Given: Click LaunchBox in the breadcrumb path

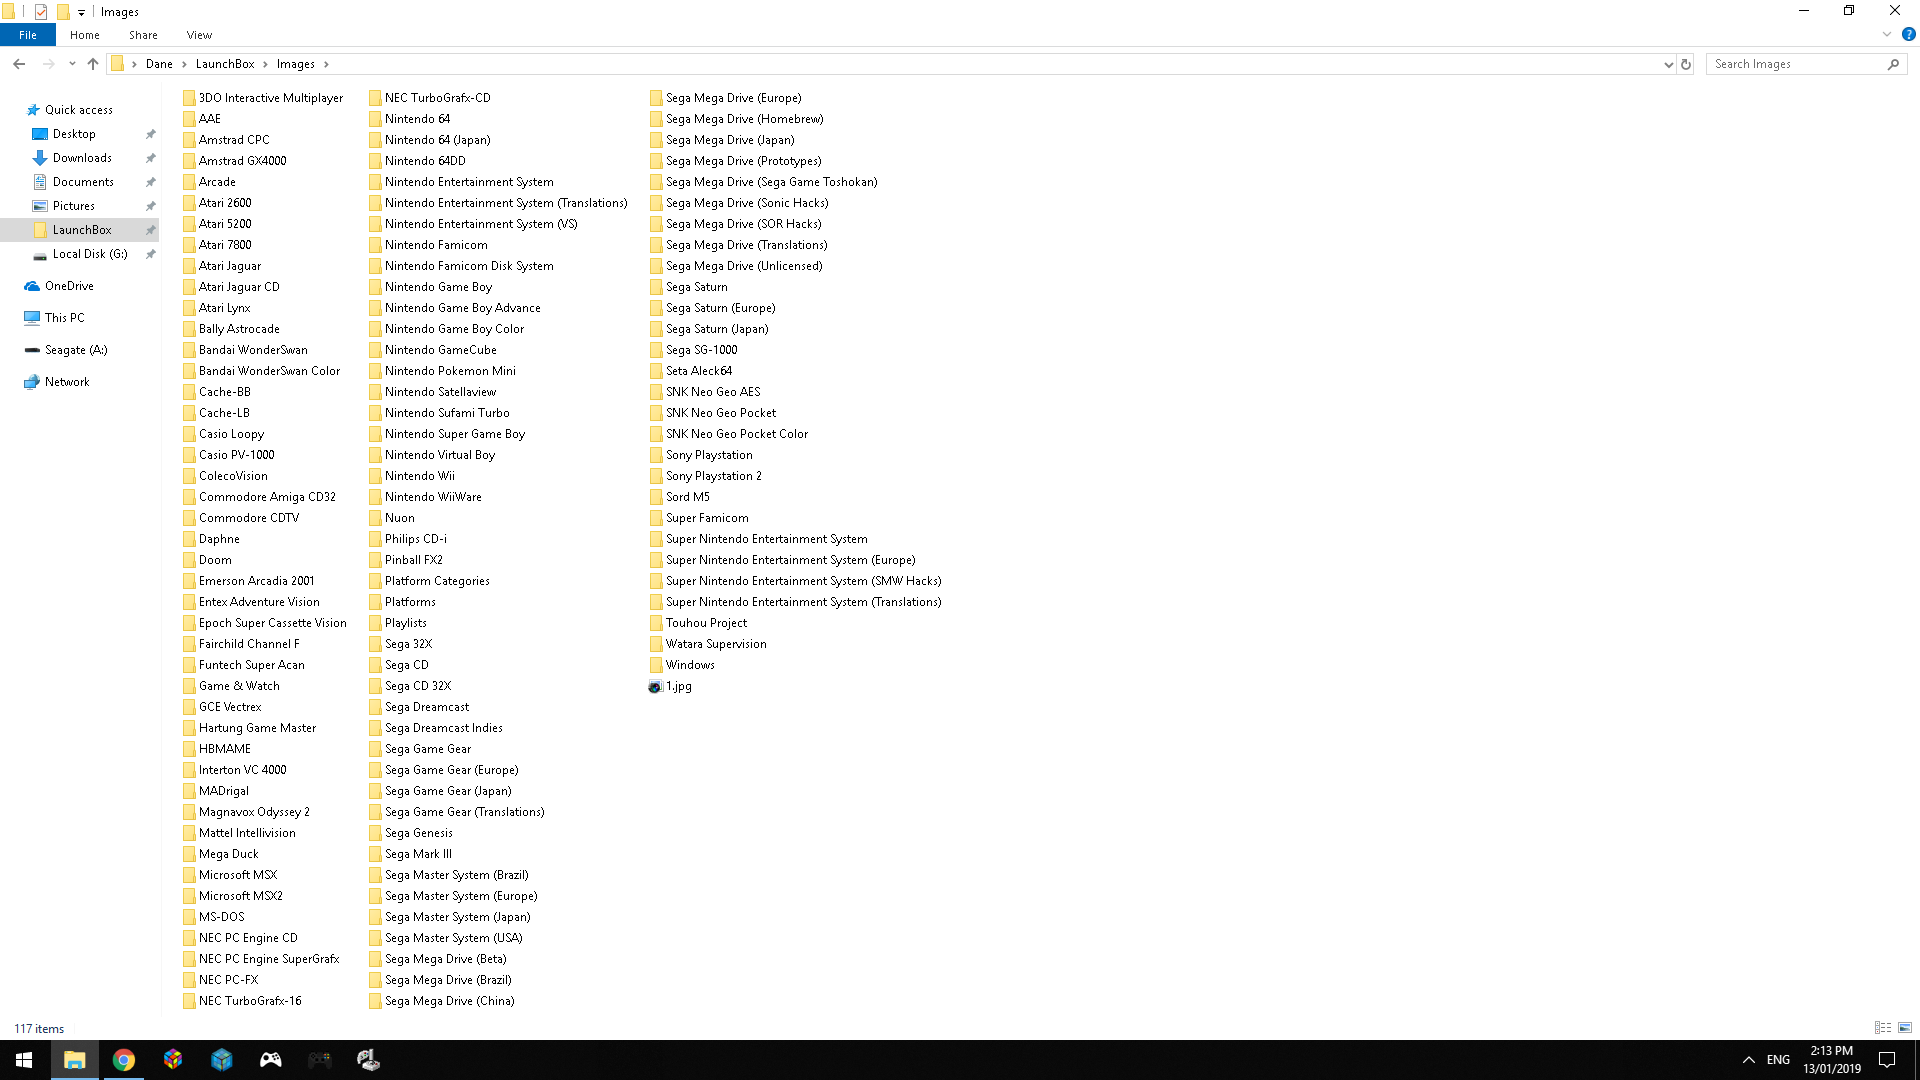Looking at the screenshot, I should click(x=225, y=64).
